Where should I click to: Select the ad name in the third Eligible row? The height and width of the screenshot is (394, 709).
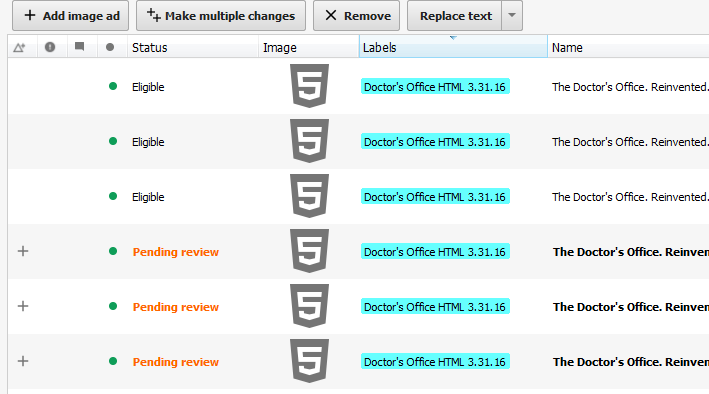(630, 197)
